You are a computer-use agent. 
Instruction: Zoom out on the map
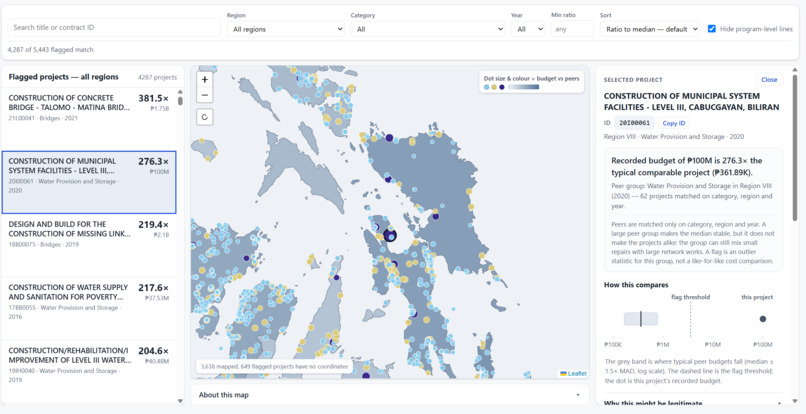tap(205, 95)
